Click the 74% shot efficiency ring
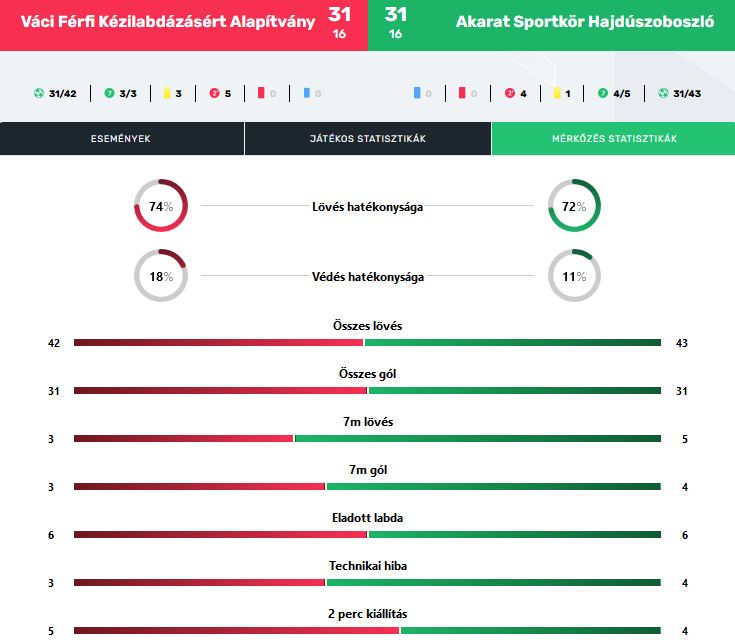 (161, 205)
